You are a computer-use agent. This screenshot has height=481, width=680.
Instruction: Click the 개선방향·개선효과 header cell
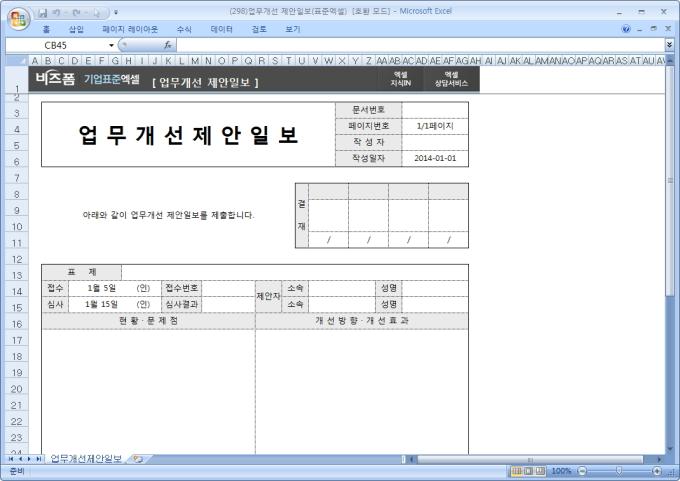click(362, 321)
